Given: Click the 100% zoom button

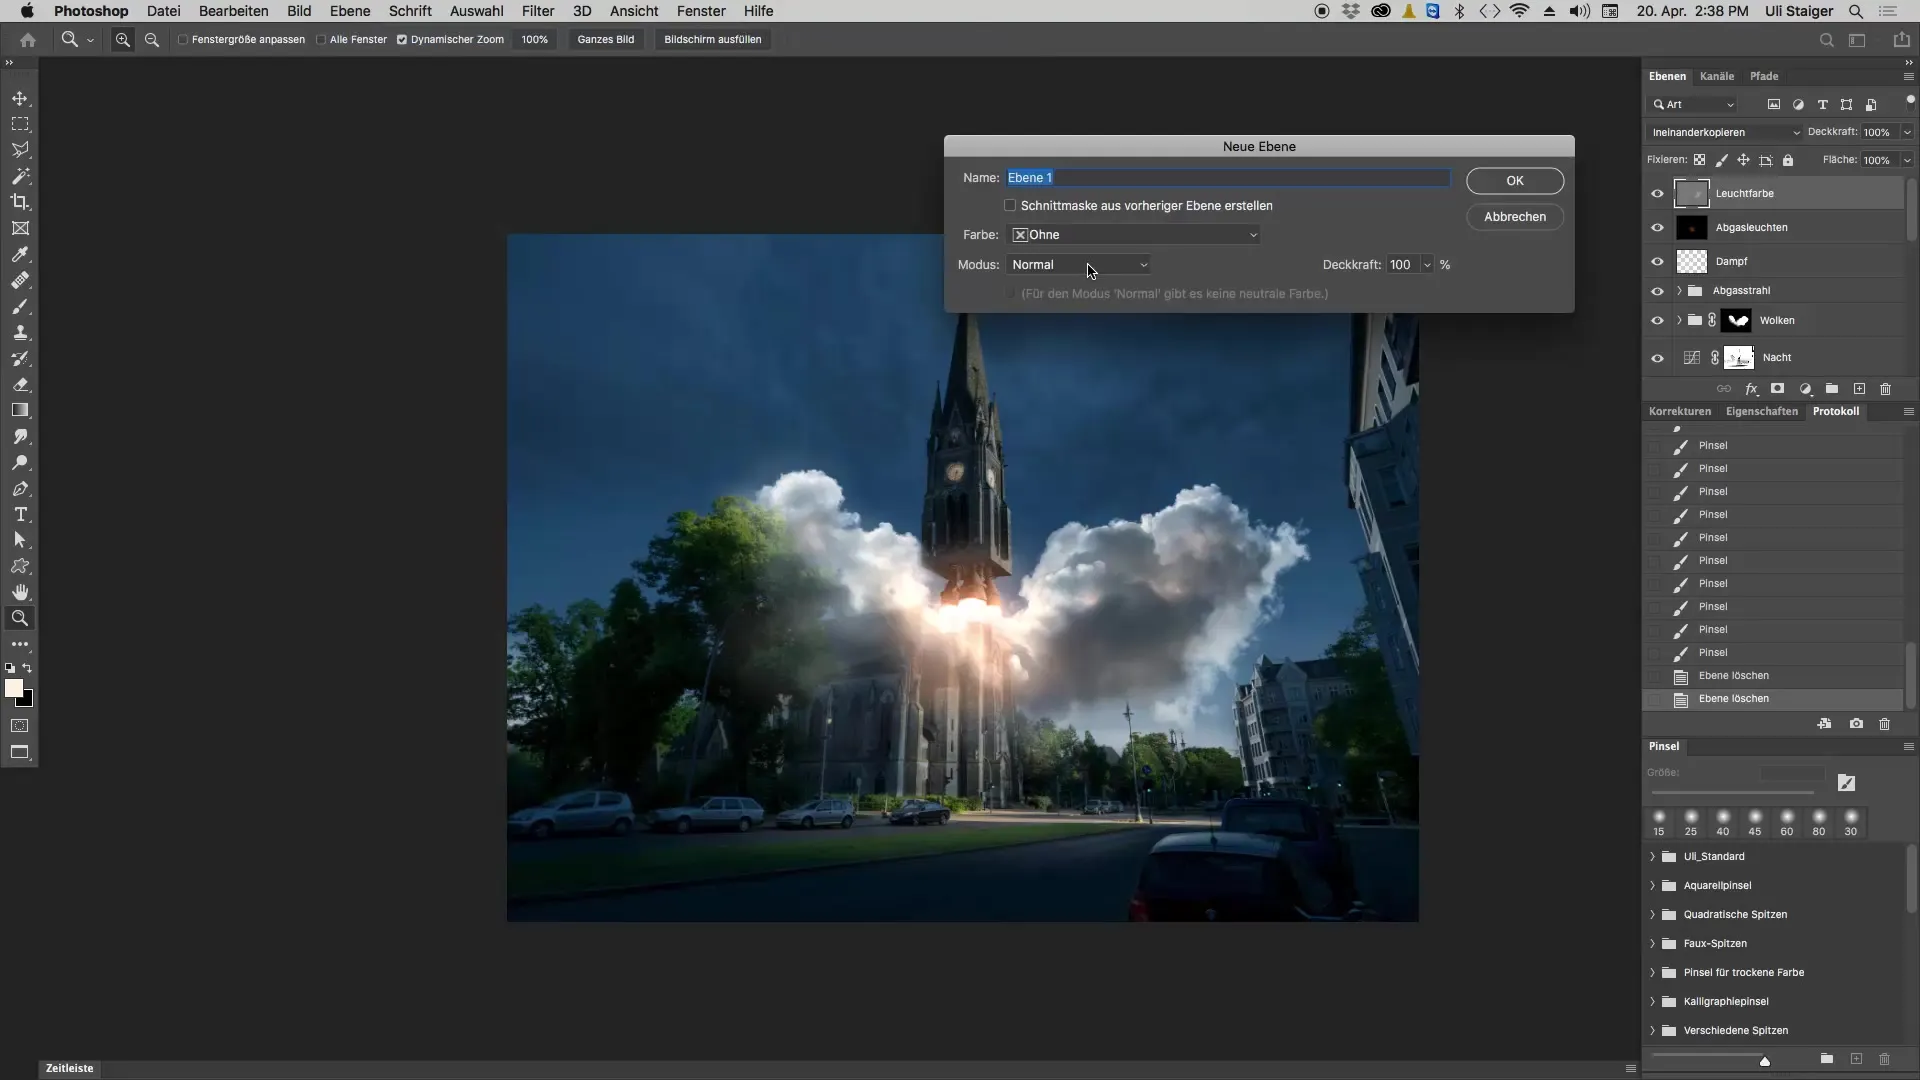Looking at the screenshot, I should pyautogui.click(x=535, y=40).
